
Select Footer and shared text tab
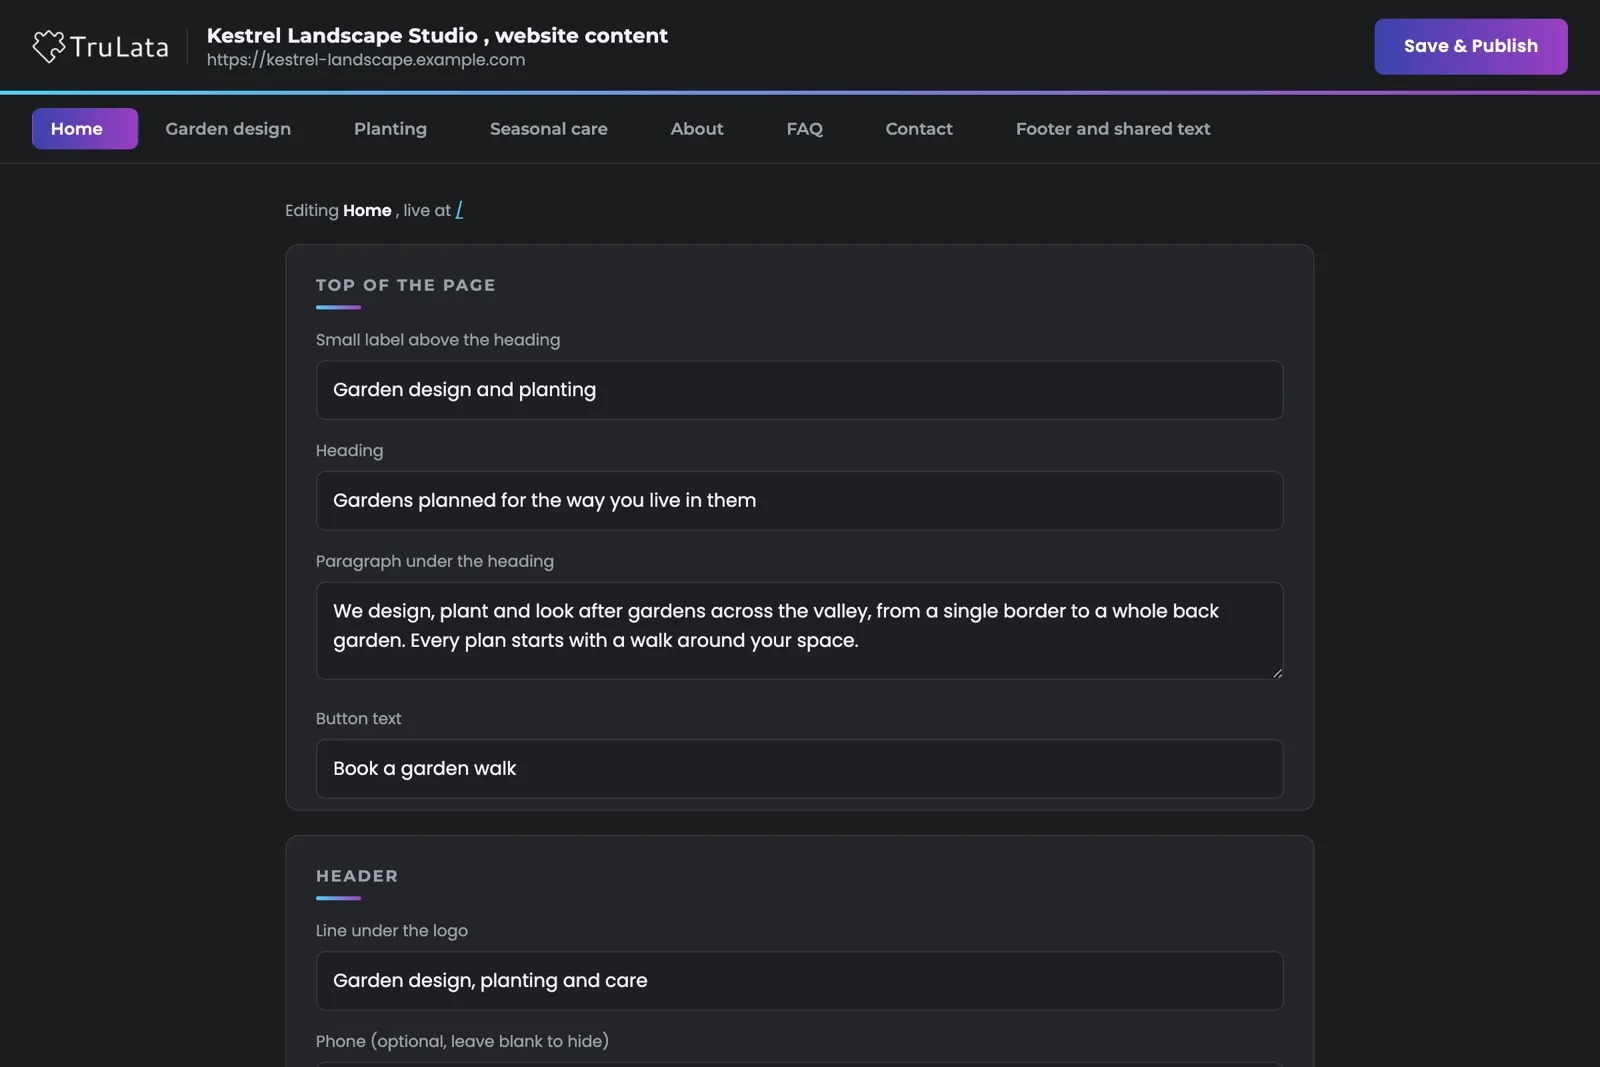tap(1113, 129)
